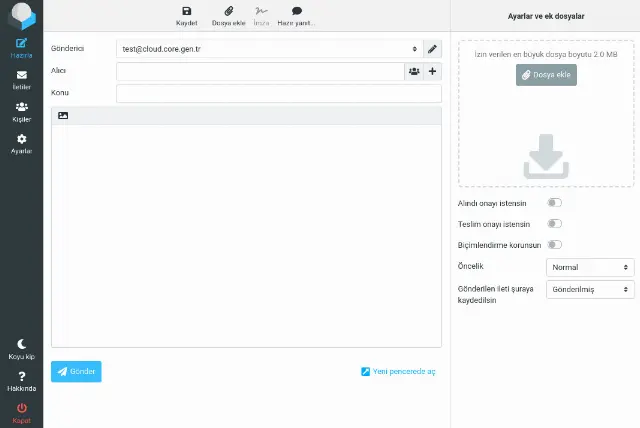Open Gönderilmiş save folder dropdown

coord(590,289)
